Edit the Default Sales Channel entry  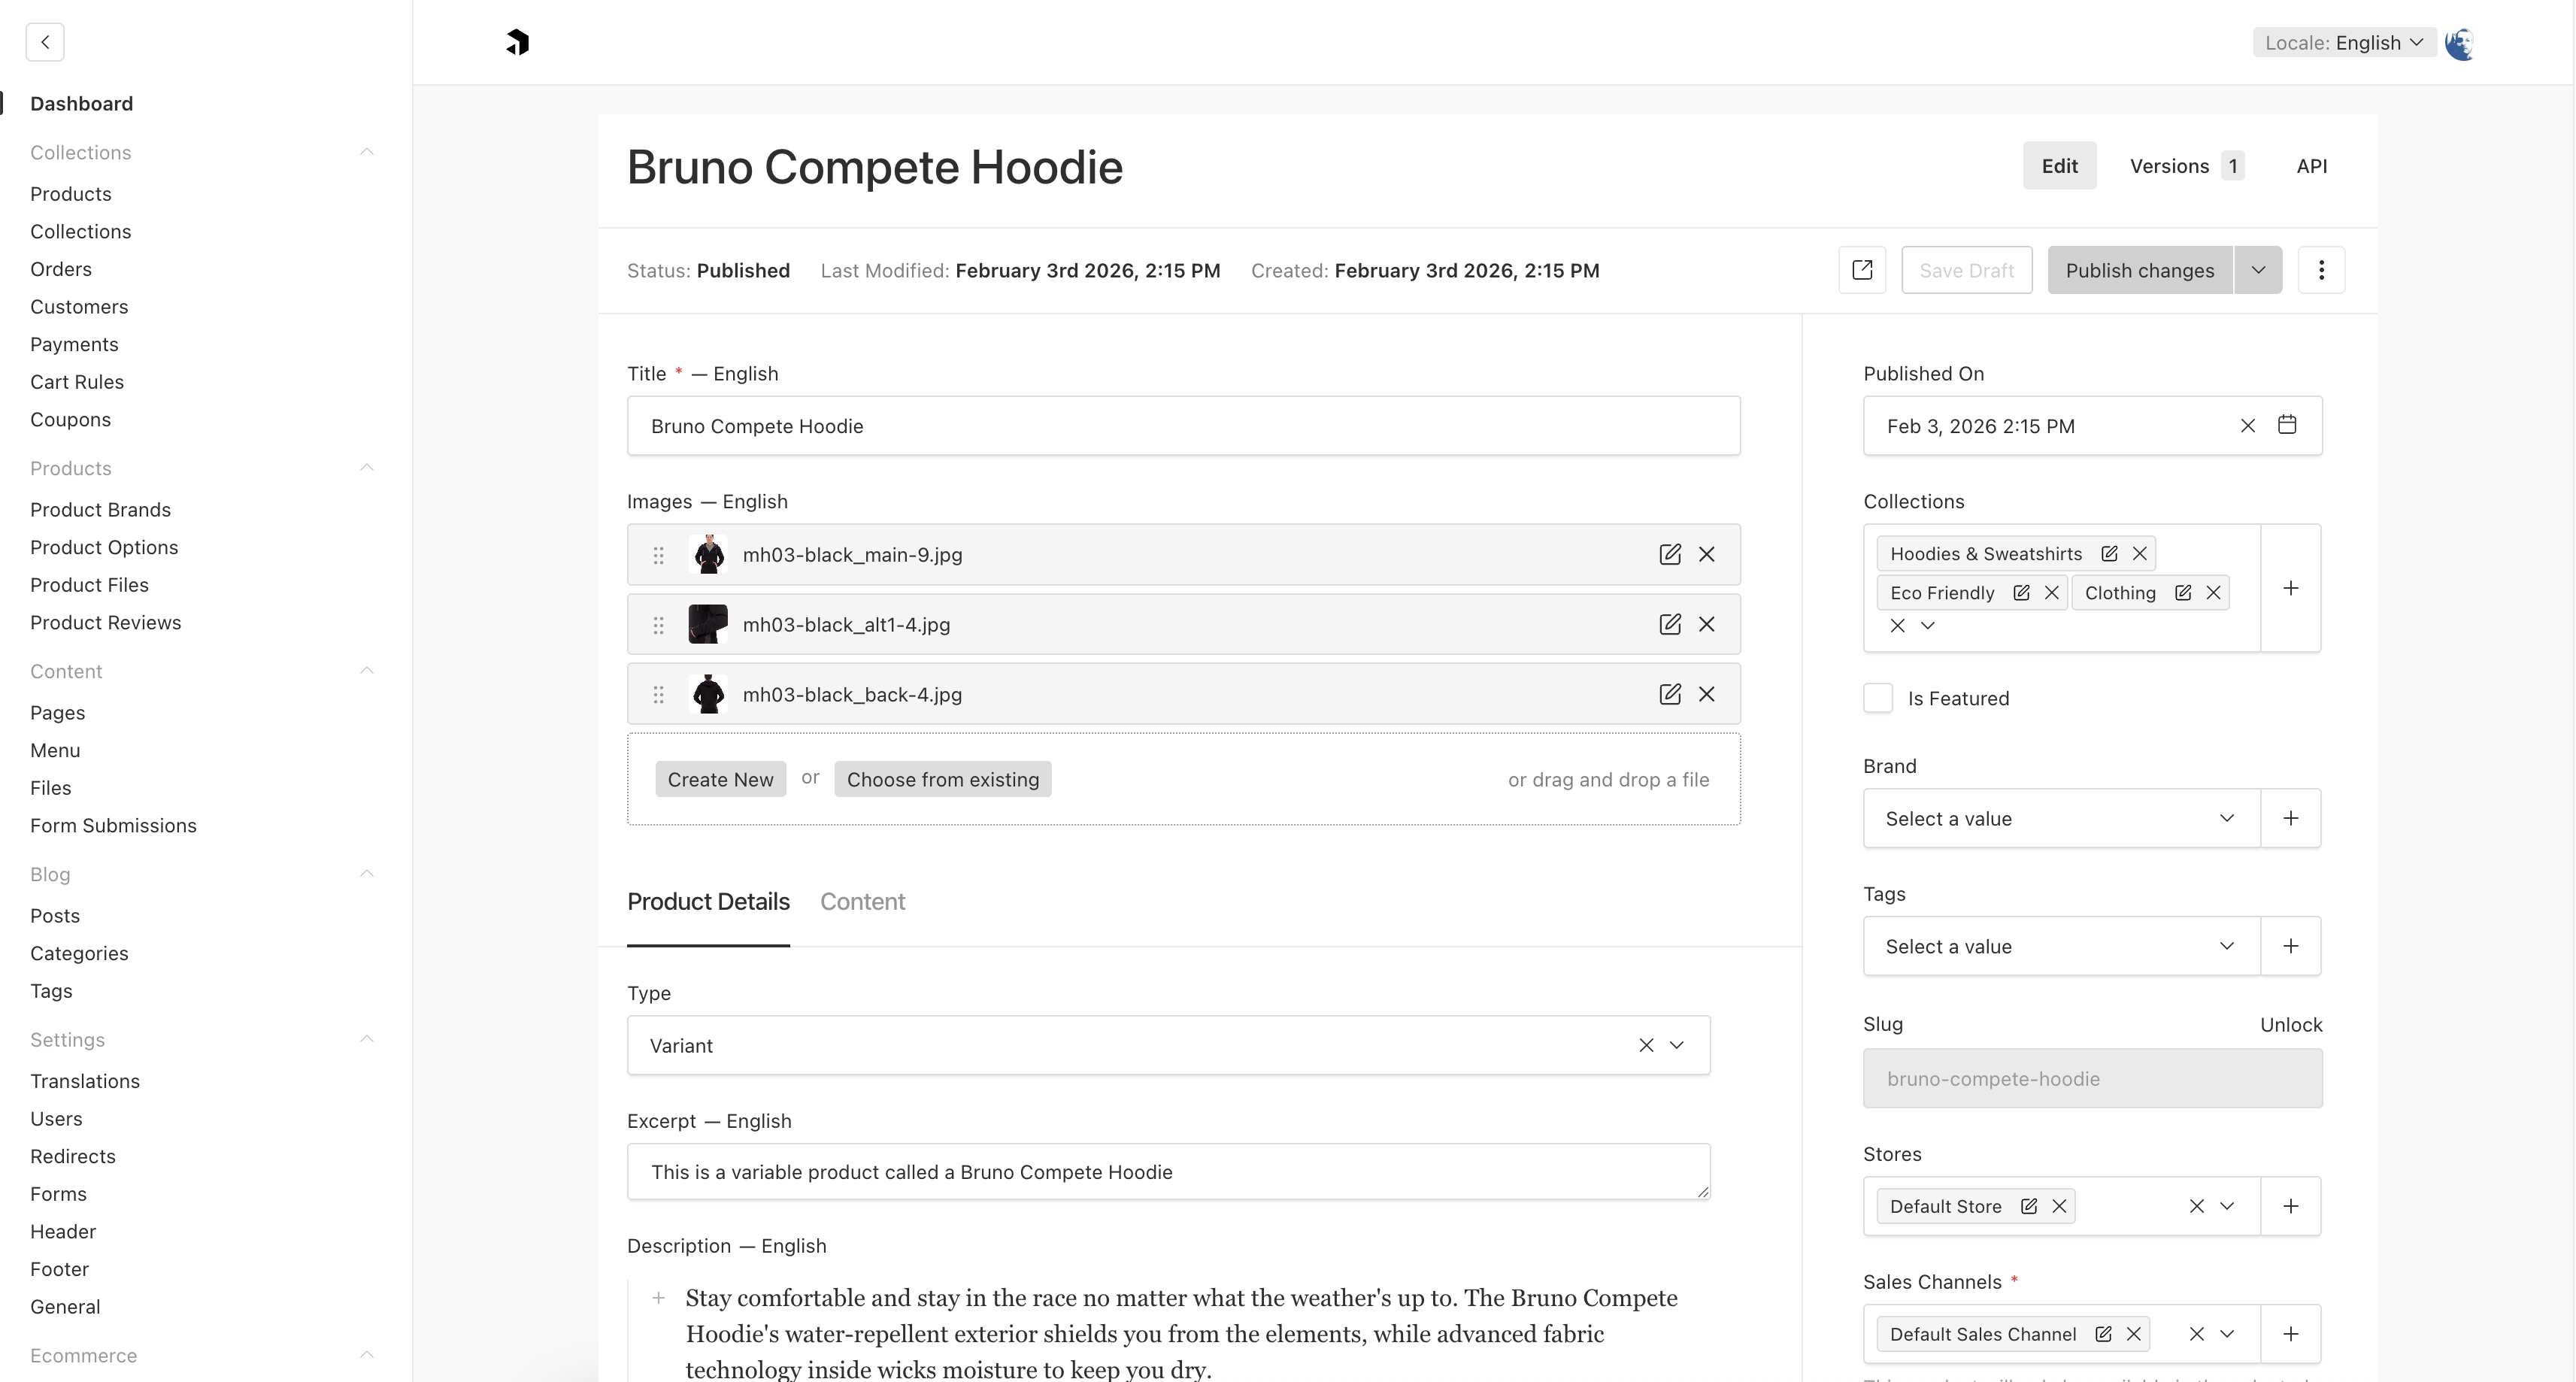2102,1333
